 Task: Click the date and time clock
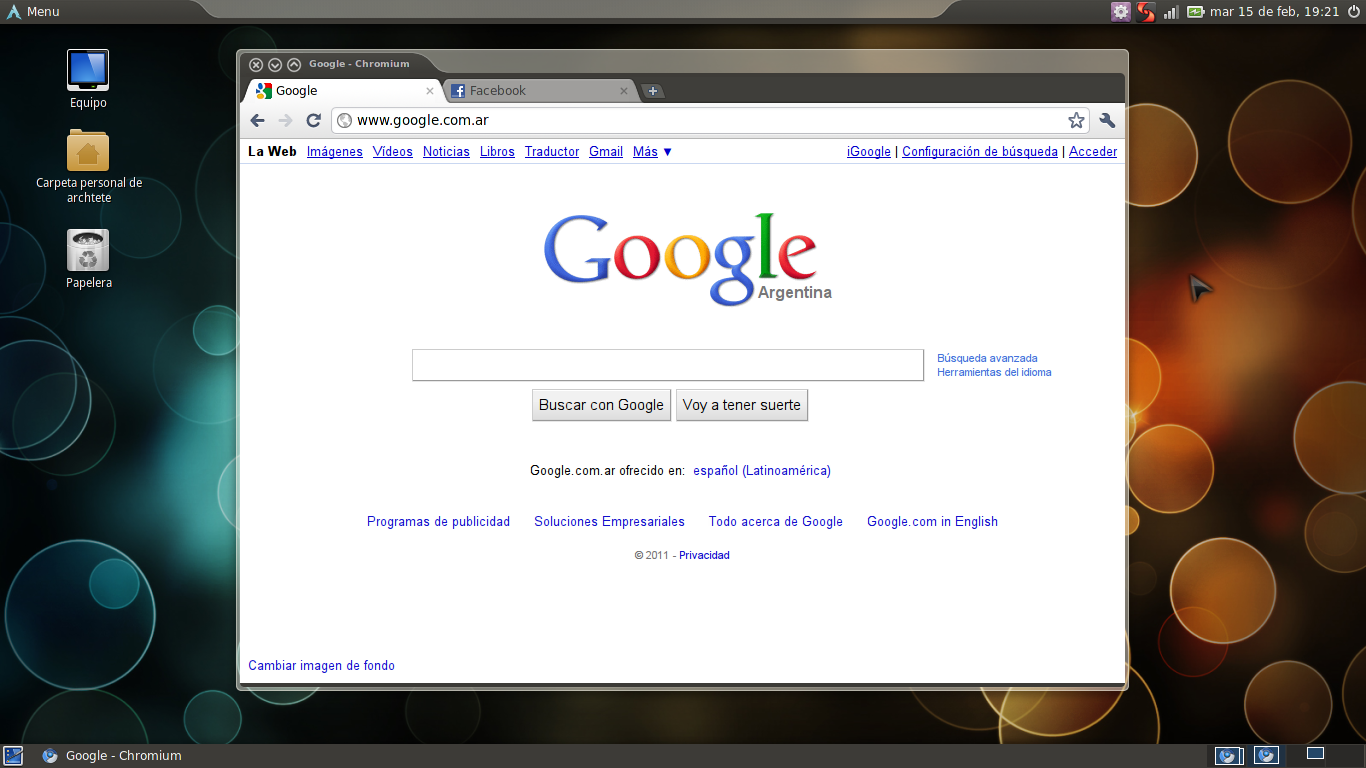tap(1274, 12)
